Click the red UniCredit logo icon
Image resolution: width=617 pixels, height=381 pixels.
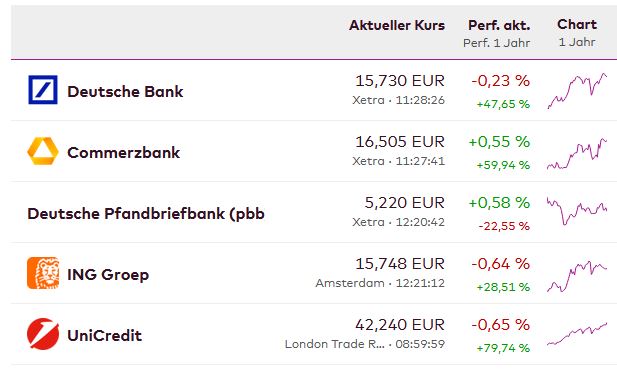point(43,334)
